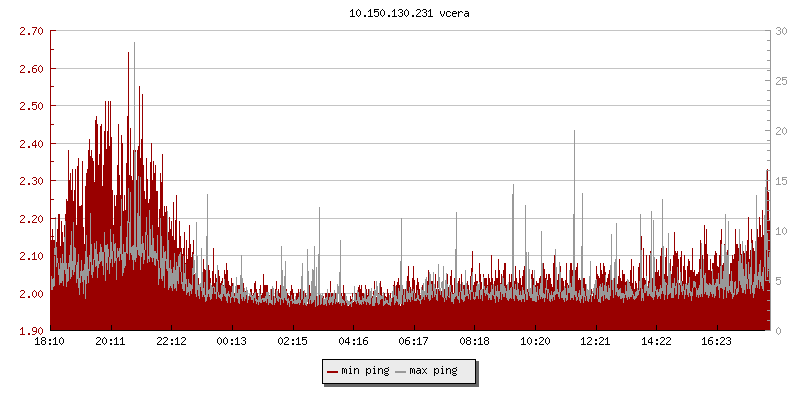Click the 25 right axis label
Viewport: 800px width, 400px height.
(781, 82)
